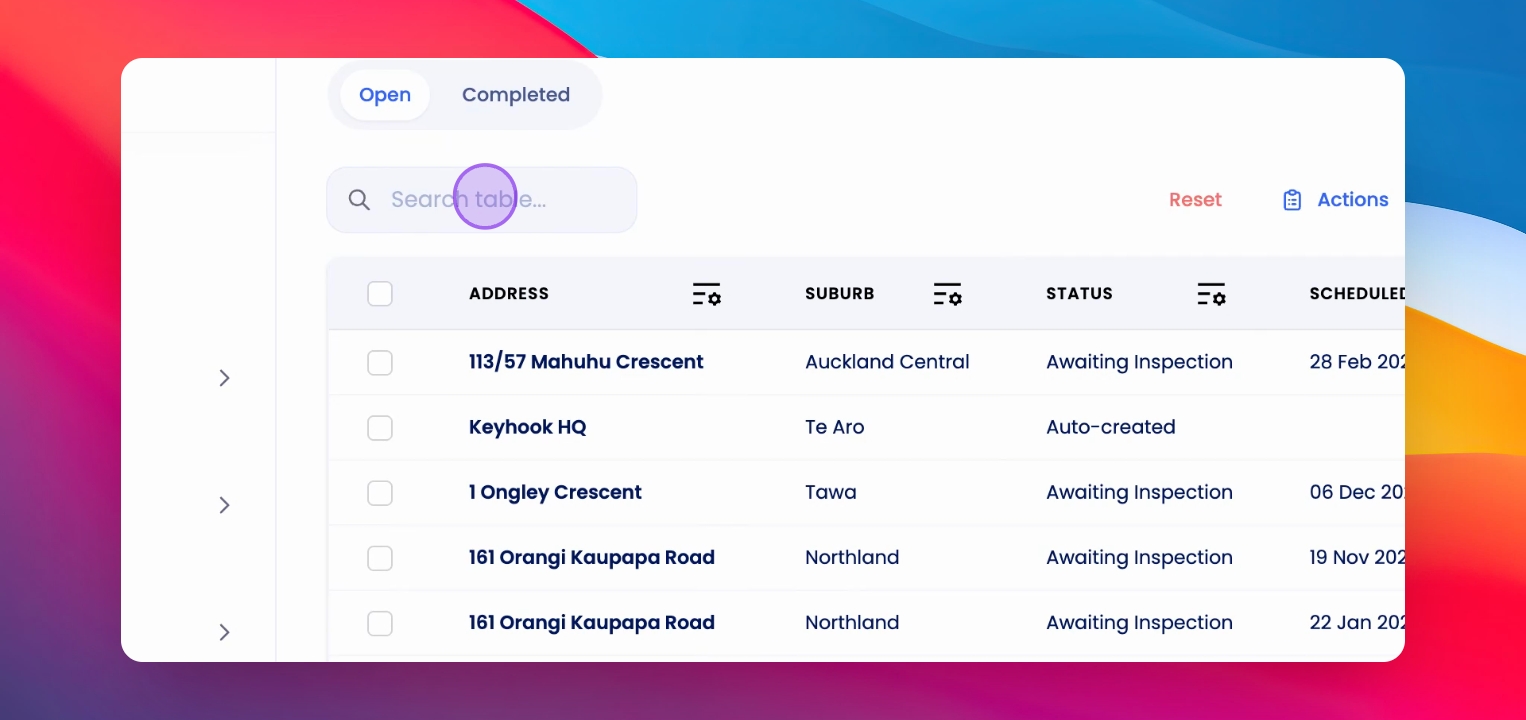Tick the Keyhook HQ row checkbox
Viewport: 1526px width, 720px height.
tap(380, 427)
